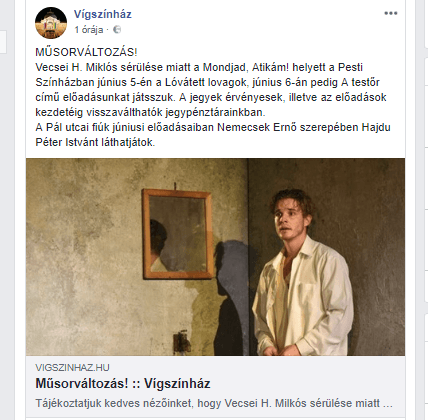Click the globe public-audience icon
Screen dimensions: 428x420
pyautogui.click(x=117, y=30)
